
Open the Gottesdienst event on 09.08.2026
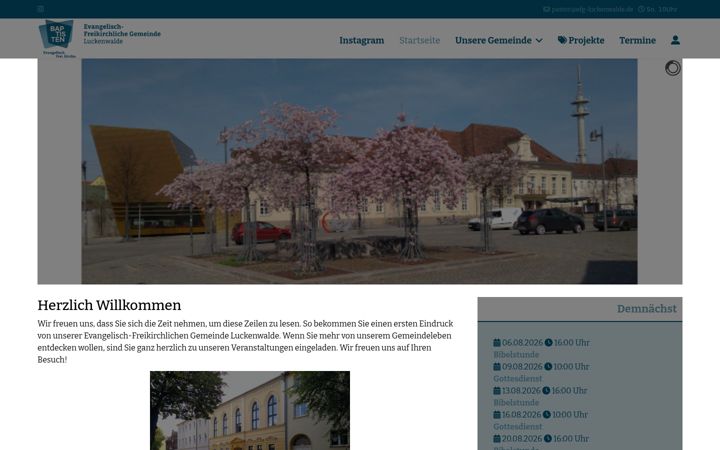coord(518,378)
